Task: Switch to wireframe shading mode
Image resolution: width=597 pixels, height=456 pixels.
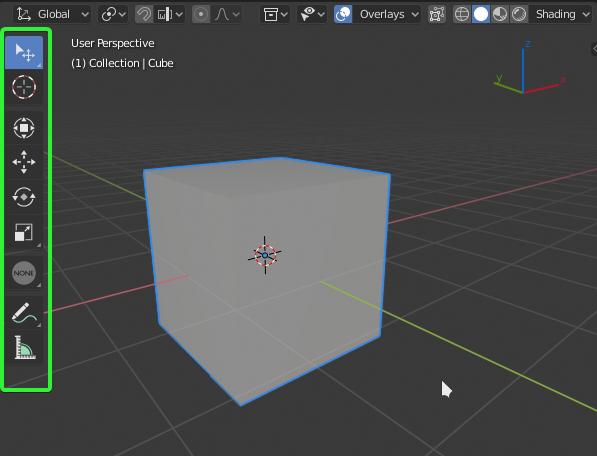Action: point(462,14)
